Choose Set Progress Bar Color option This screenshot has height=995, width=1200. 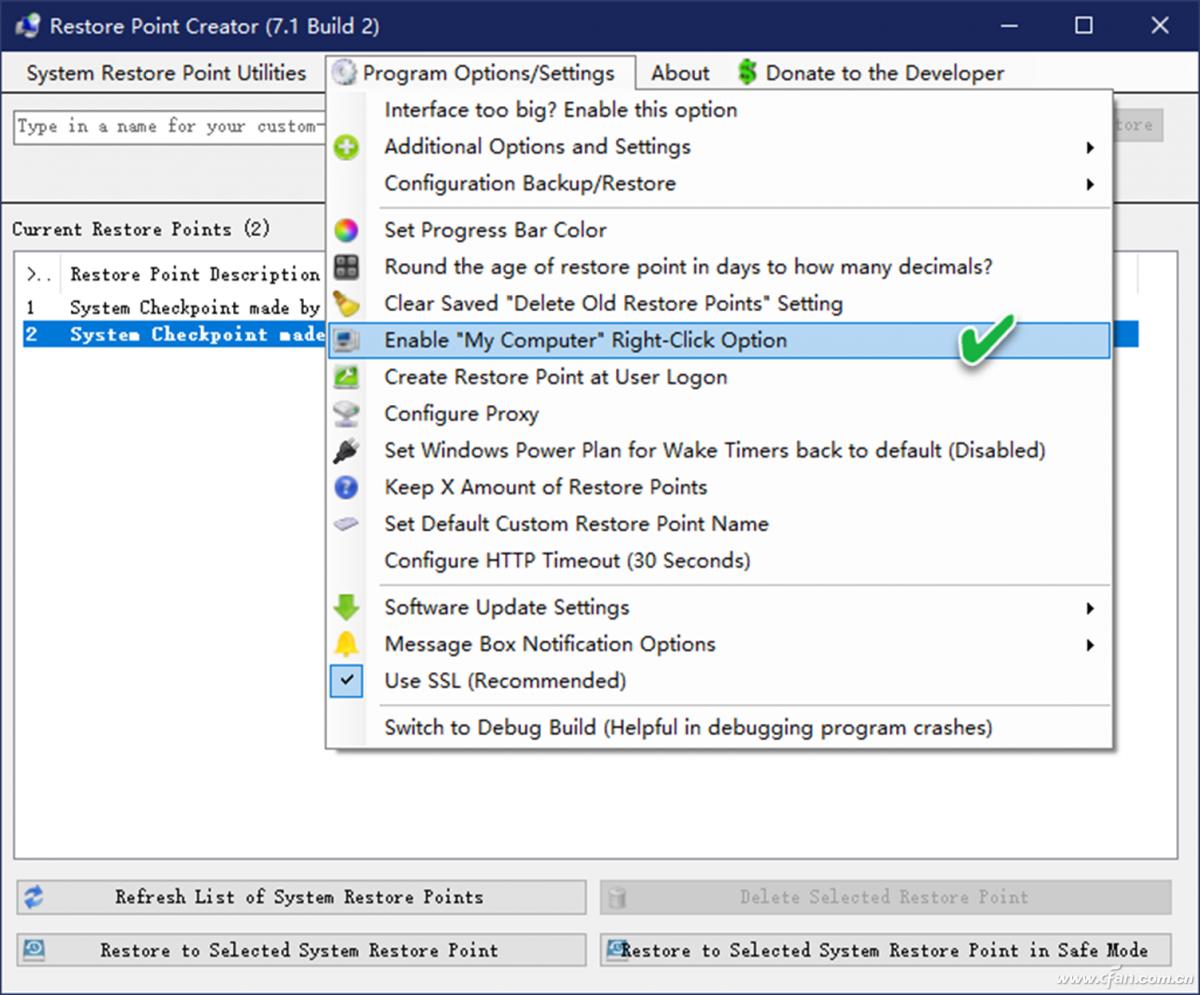(495, 231)
